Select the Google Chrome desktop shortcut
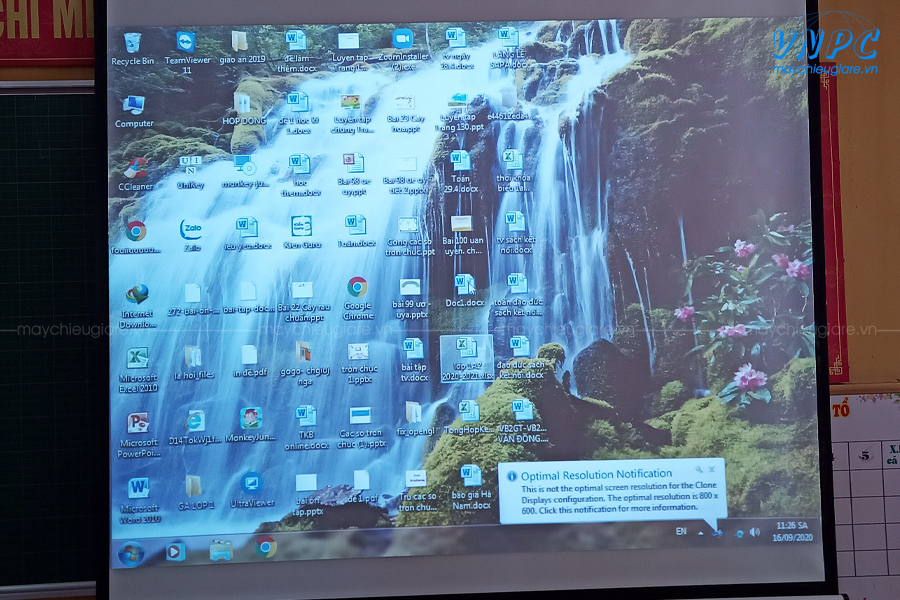900x600 pixels. [358, 299]
